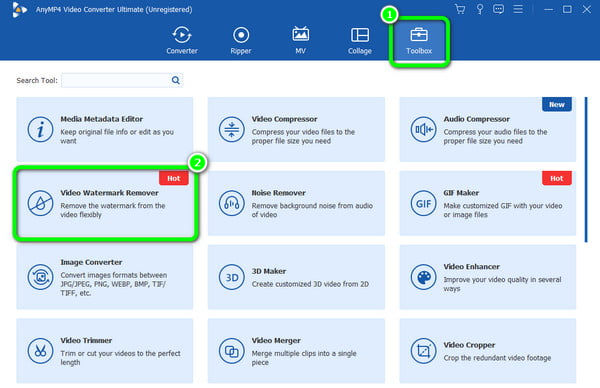The height and width of the screenshot is (388, 600).
Task: Click the Video Merger icon
Action: coord(232,351)
